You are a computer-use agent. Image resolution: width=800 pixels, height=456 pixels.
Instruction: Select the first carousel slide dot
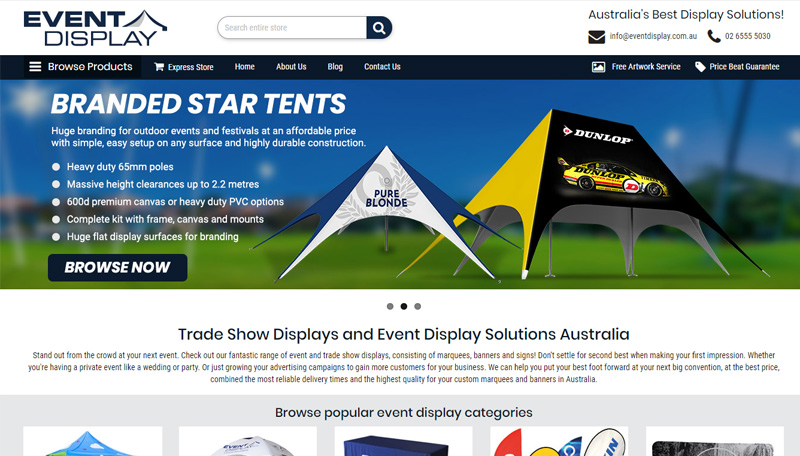(390, 306)
